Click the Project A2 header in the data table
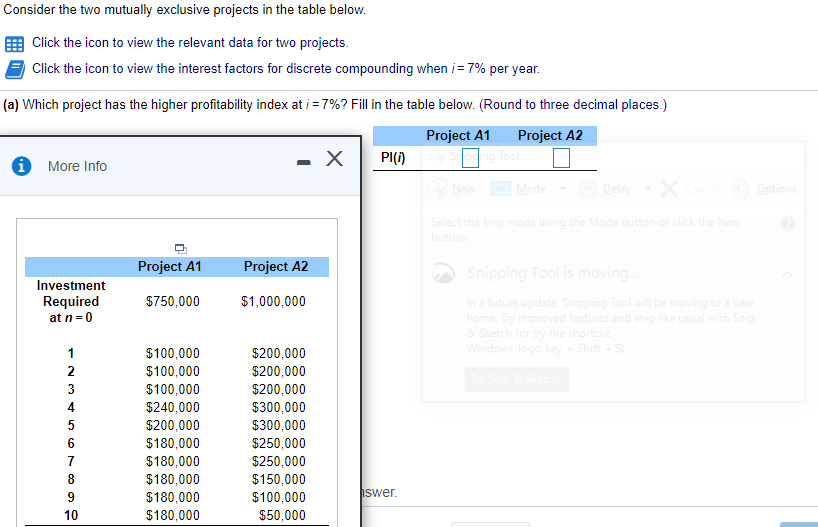Screen dimensions: 818x527 click(276, 267)
